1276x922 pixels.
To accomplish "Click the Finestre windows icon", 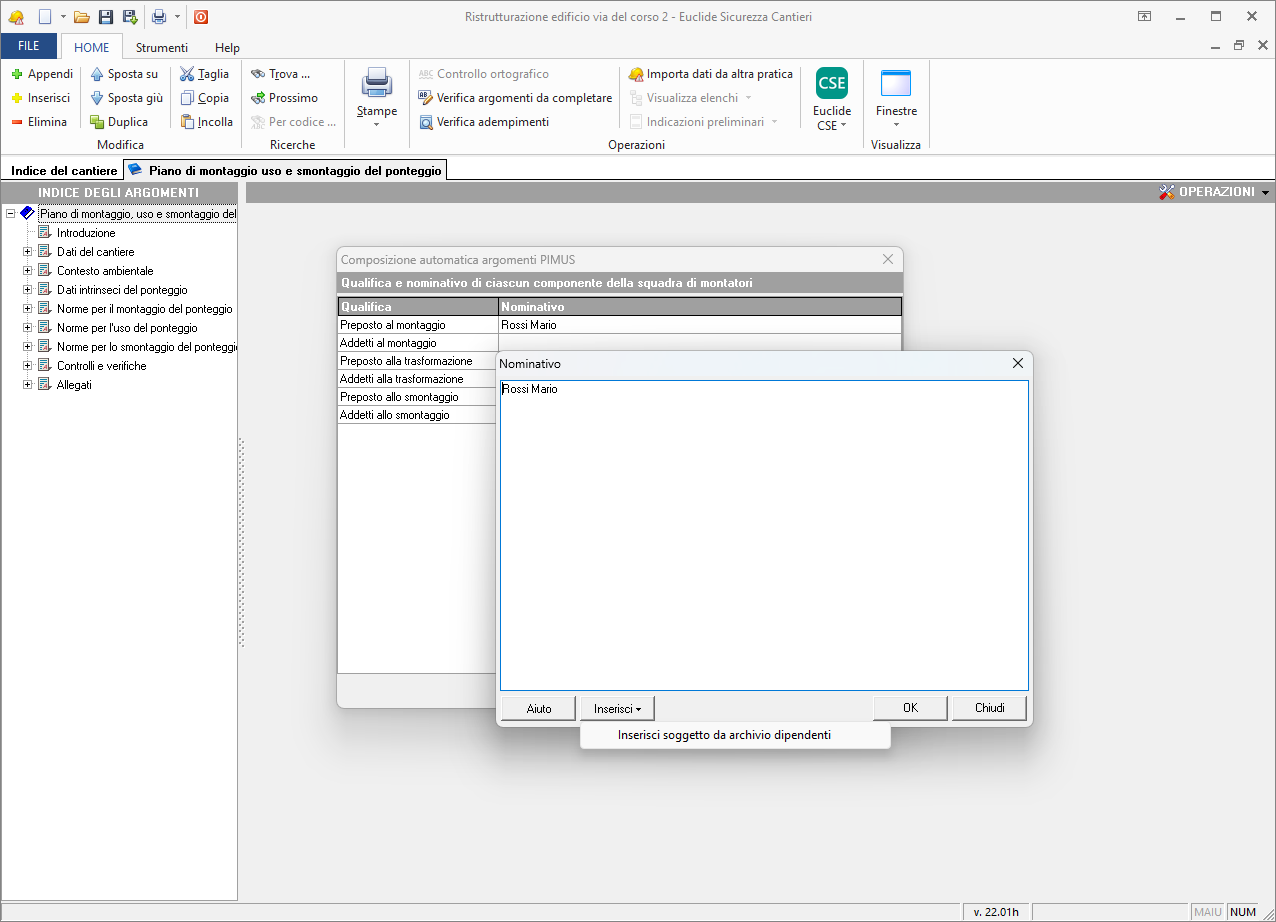I will tap(895, 84).
